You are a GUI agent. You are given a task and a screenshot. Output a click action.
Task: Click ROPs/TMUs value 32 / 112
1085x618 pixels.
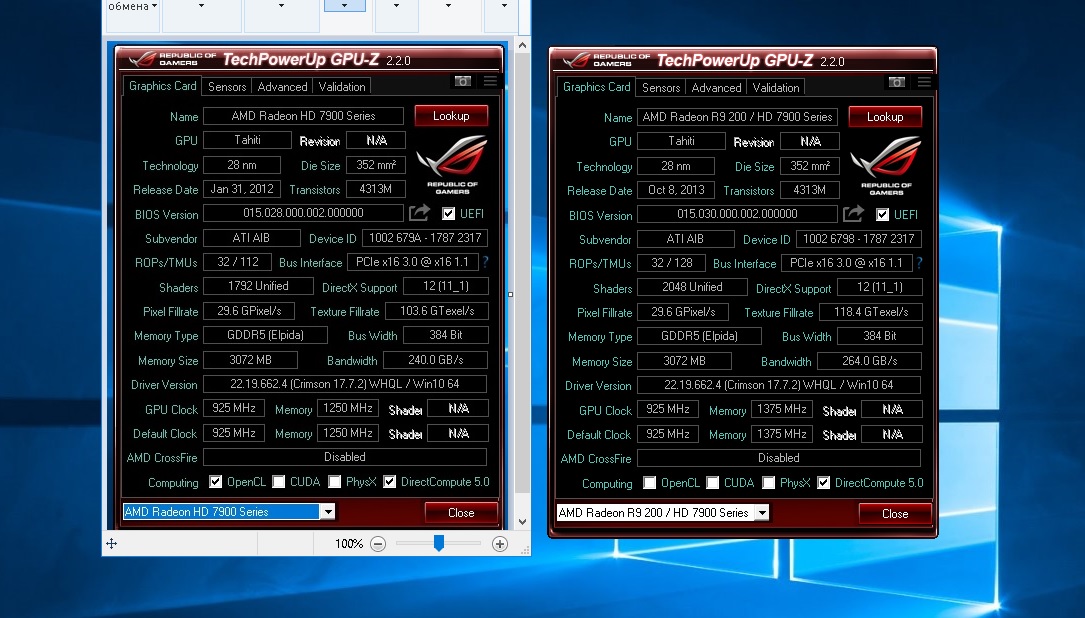pos(237,262)
